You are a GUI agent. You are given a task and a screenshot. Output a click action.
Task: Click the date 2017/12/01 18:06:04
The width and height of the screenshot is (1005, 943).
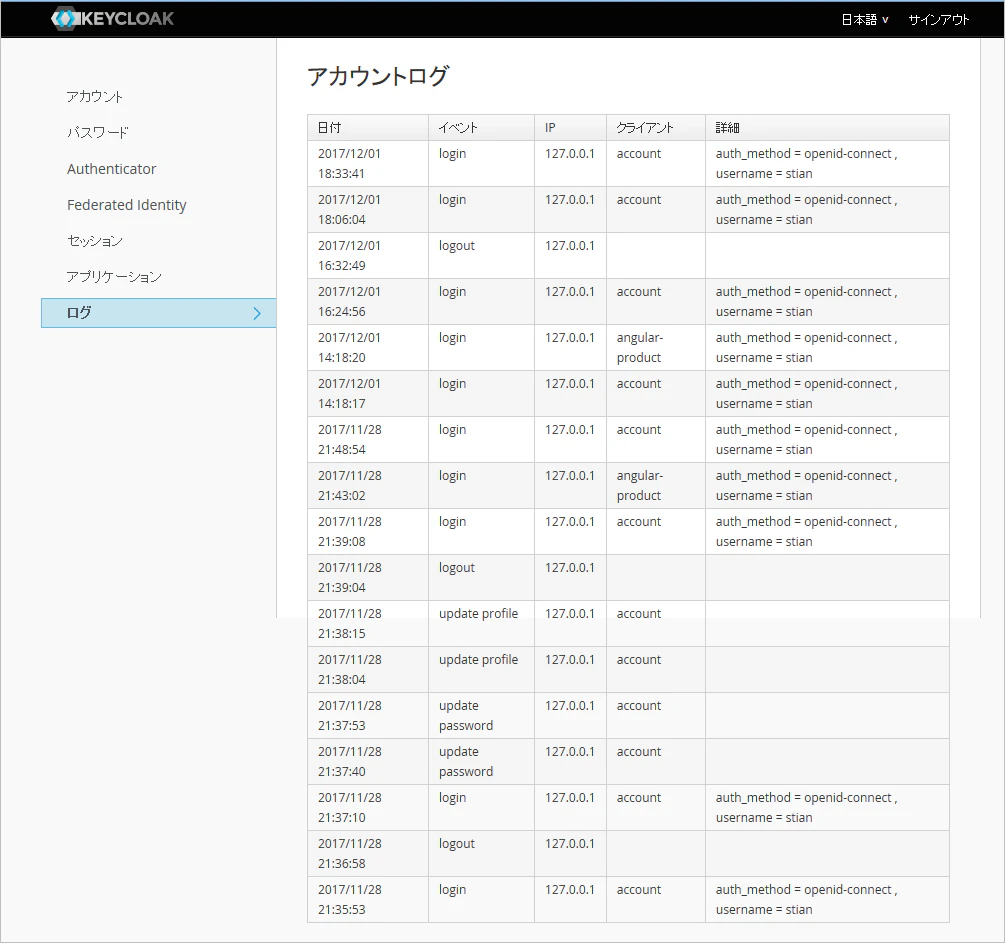point(349,210)
